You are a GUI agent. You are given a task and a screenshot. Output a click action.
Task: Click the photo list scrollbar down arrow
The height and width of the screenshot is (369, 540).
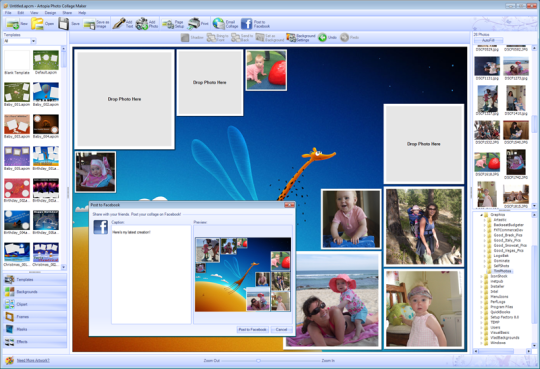pyautogui.click(x=534, y=206)
